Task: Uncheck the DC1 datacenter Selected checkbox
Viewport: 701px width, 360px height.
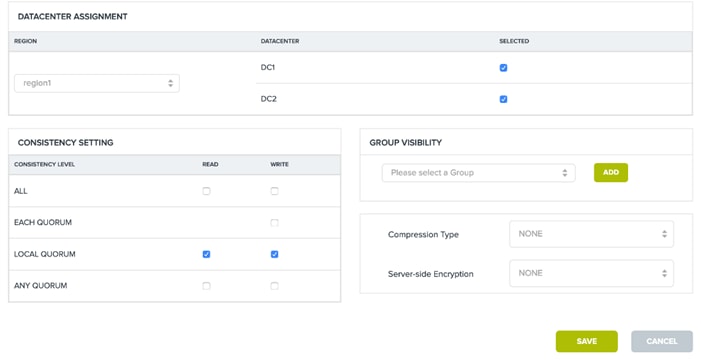Action: click(503, 68)
